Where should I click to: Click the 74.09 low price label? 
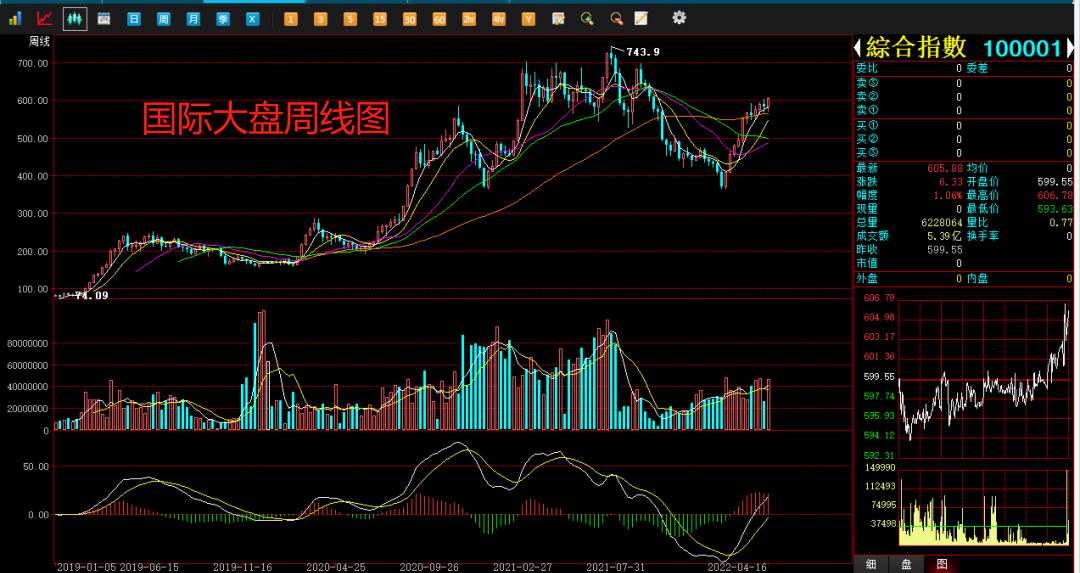(92, 295)
